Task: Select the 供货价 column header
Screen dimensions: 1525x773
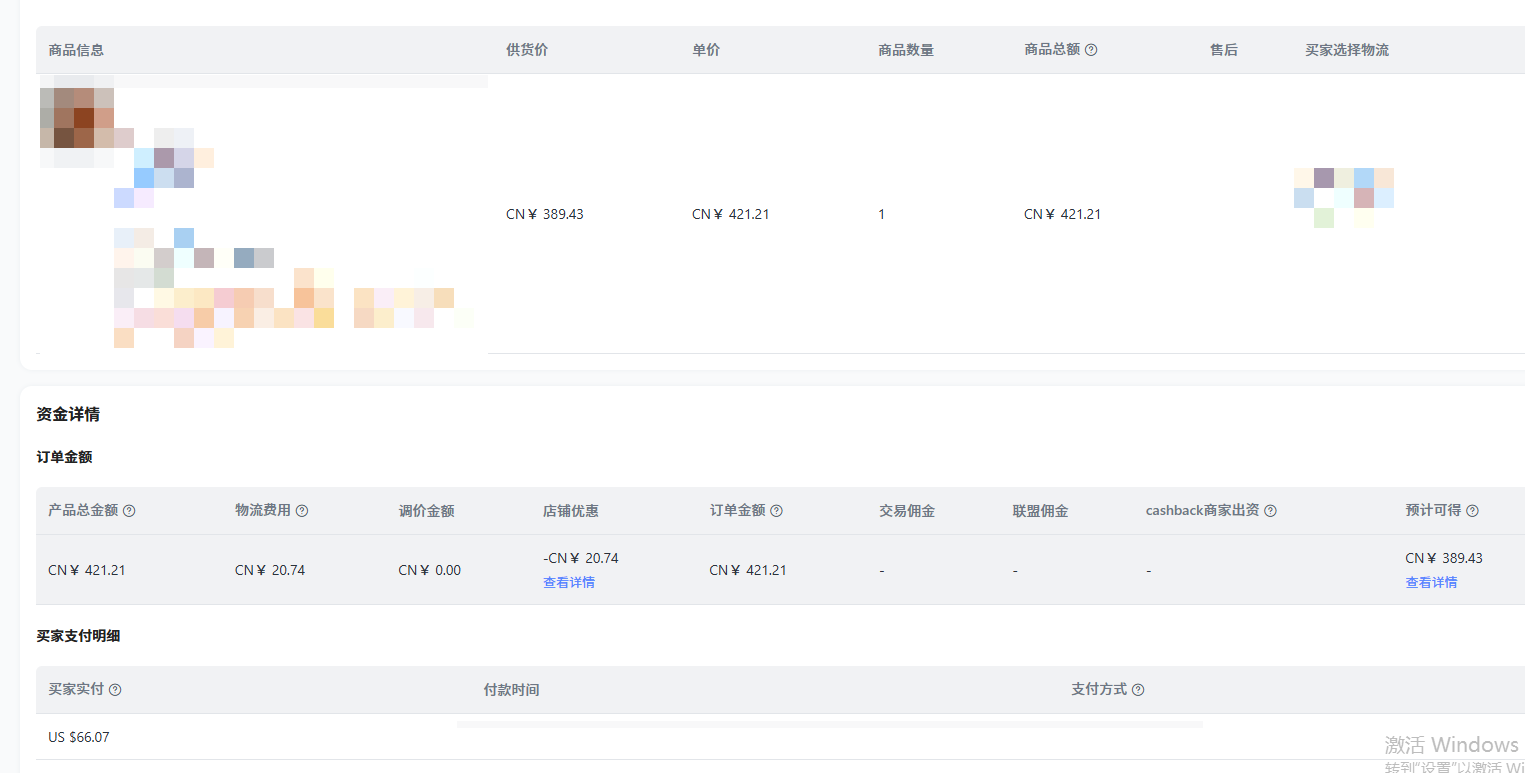Action: [526, 50]
